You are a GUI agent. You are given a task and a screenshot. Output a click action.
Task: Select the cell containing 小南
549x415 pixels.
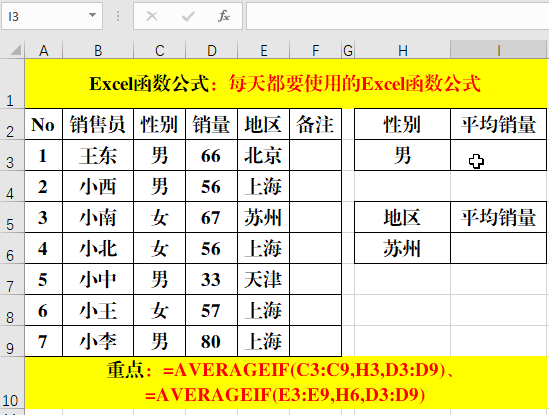pos(98,217)
